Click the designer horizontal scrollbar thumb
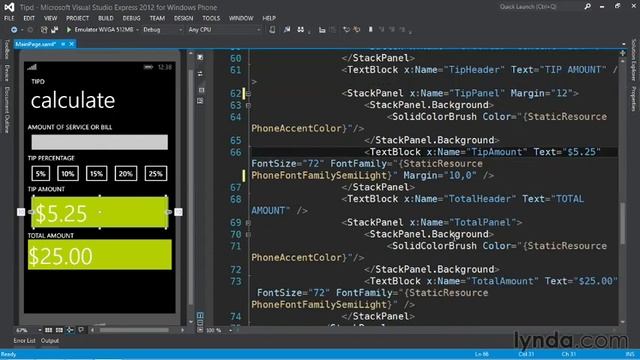 (134, 330)
